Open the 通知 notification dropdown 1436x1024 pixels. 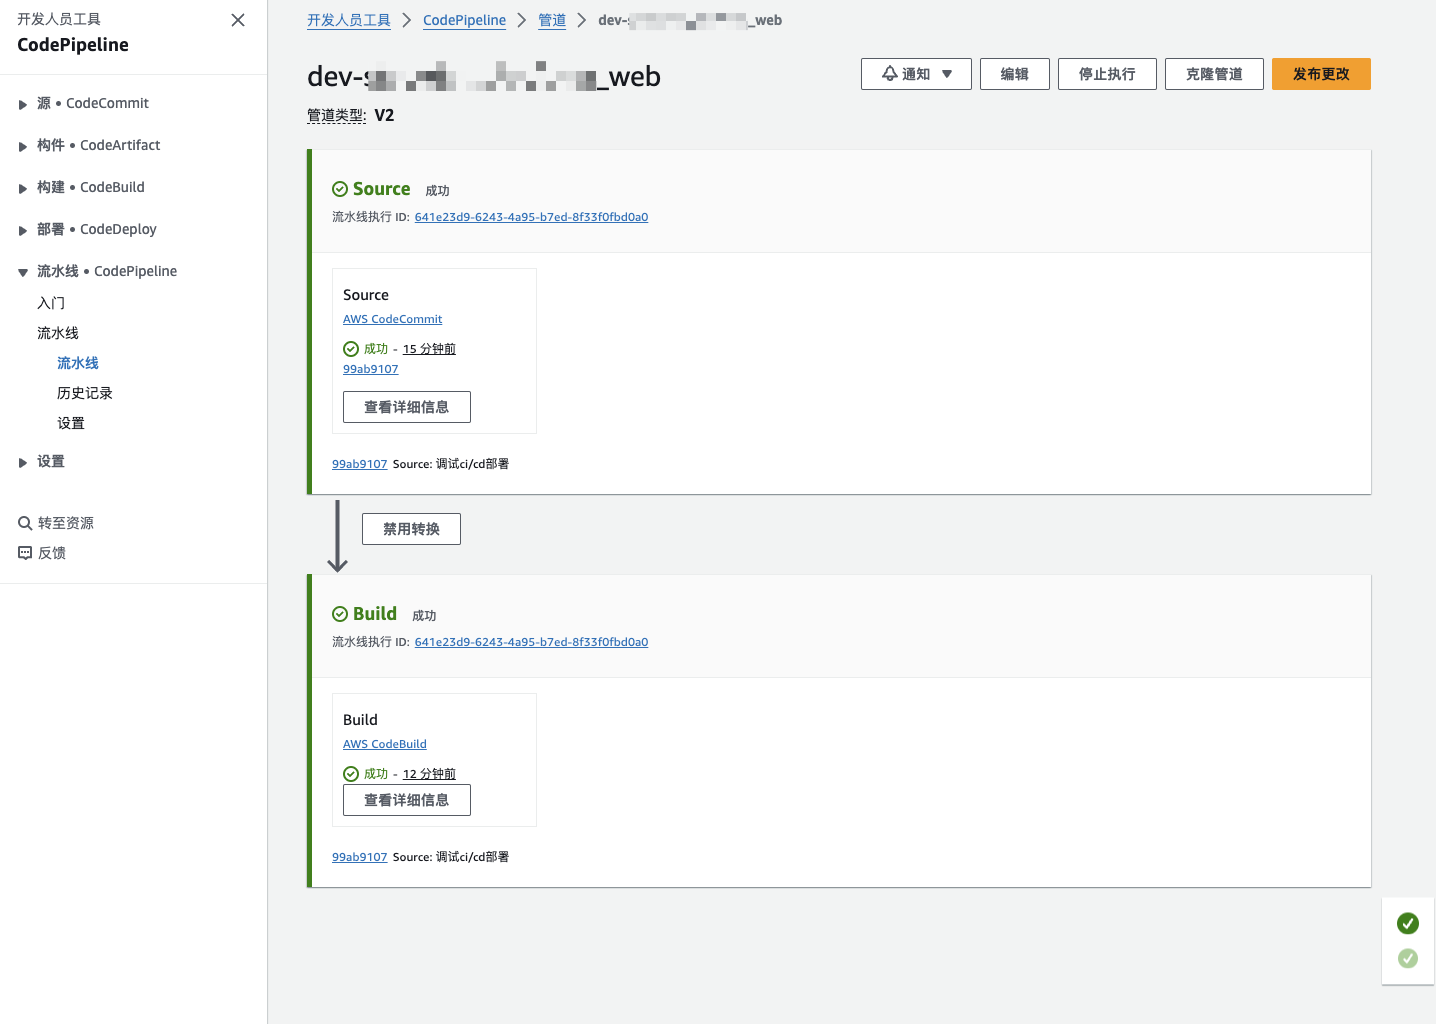click(x=916, y=74)
